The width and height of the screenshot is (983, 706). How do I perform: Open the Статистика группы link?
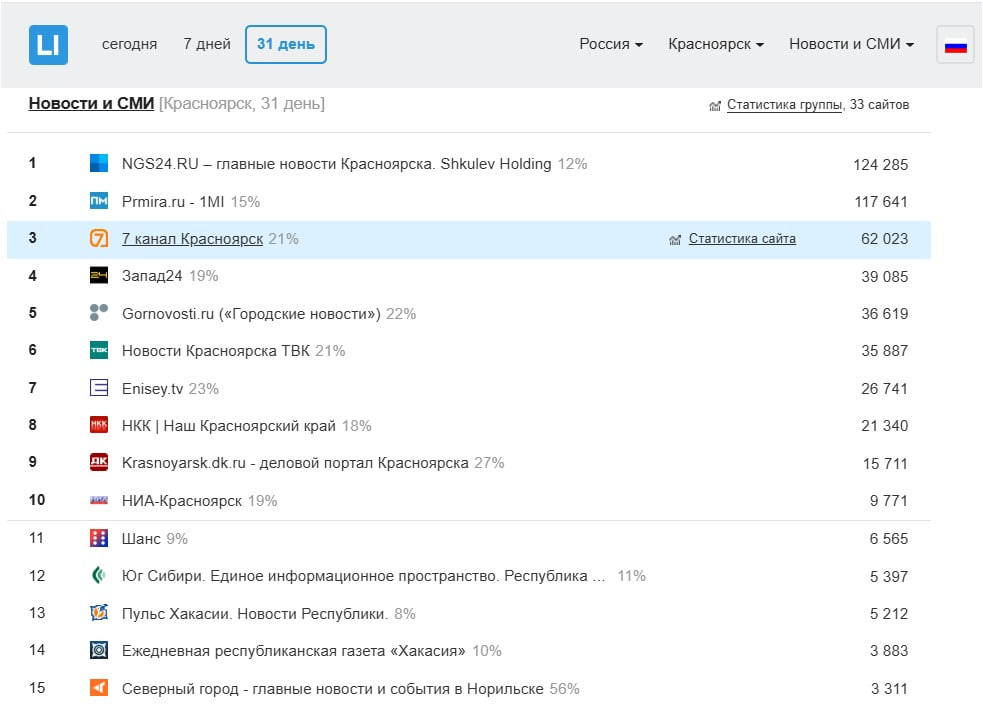[x=784, y=105]
